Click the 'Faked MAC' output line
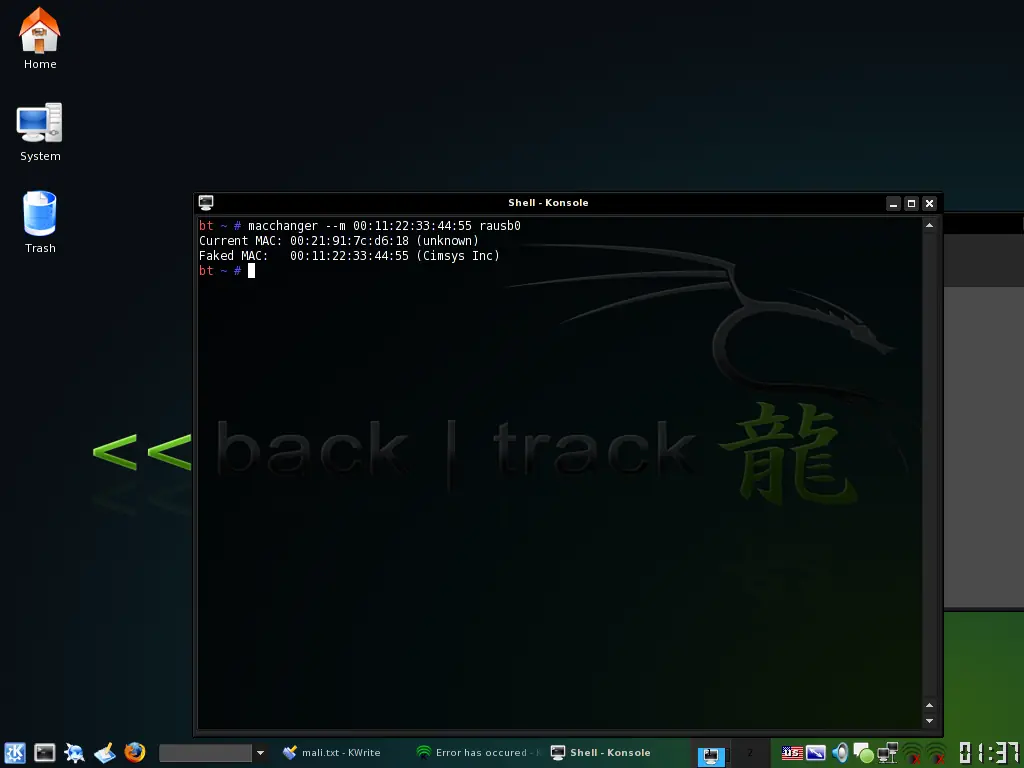Image resolution: width=1024 pixels, height=768 pixels. (349, 256)
